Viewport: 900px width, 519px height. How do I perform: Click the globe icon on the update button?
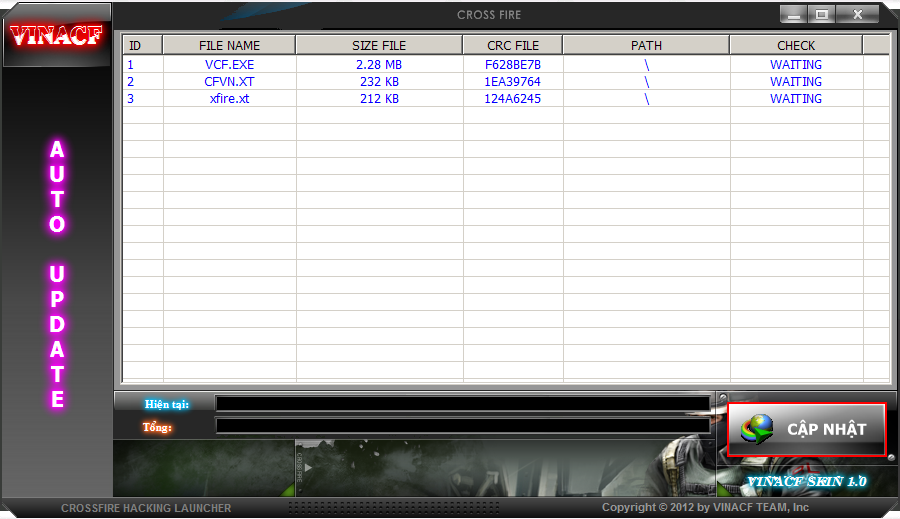click(x=757, y=429)
